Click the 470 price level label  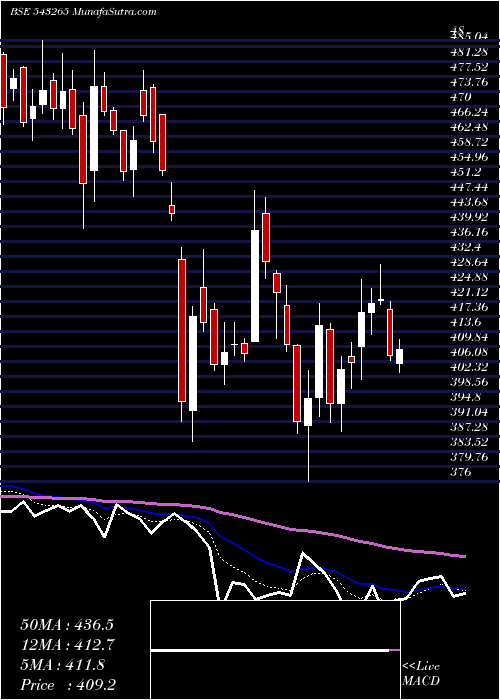pos(461,97)
